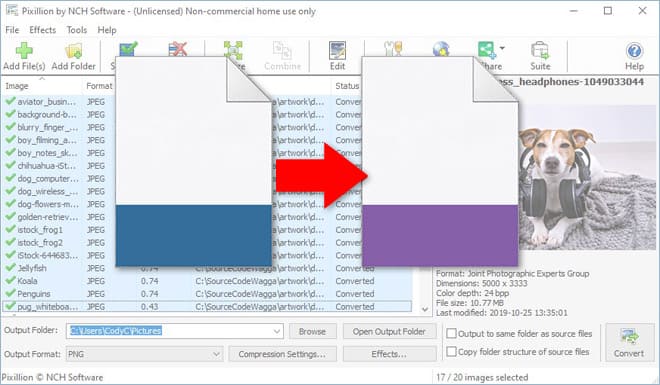
Task: Click the Pixillion app icon in title bar
Action: pyautogui.click(x=12, y=11)
